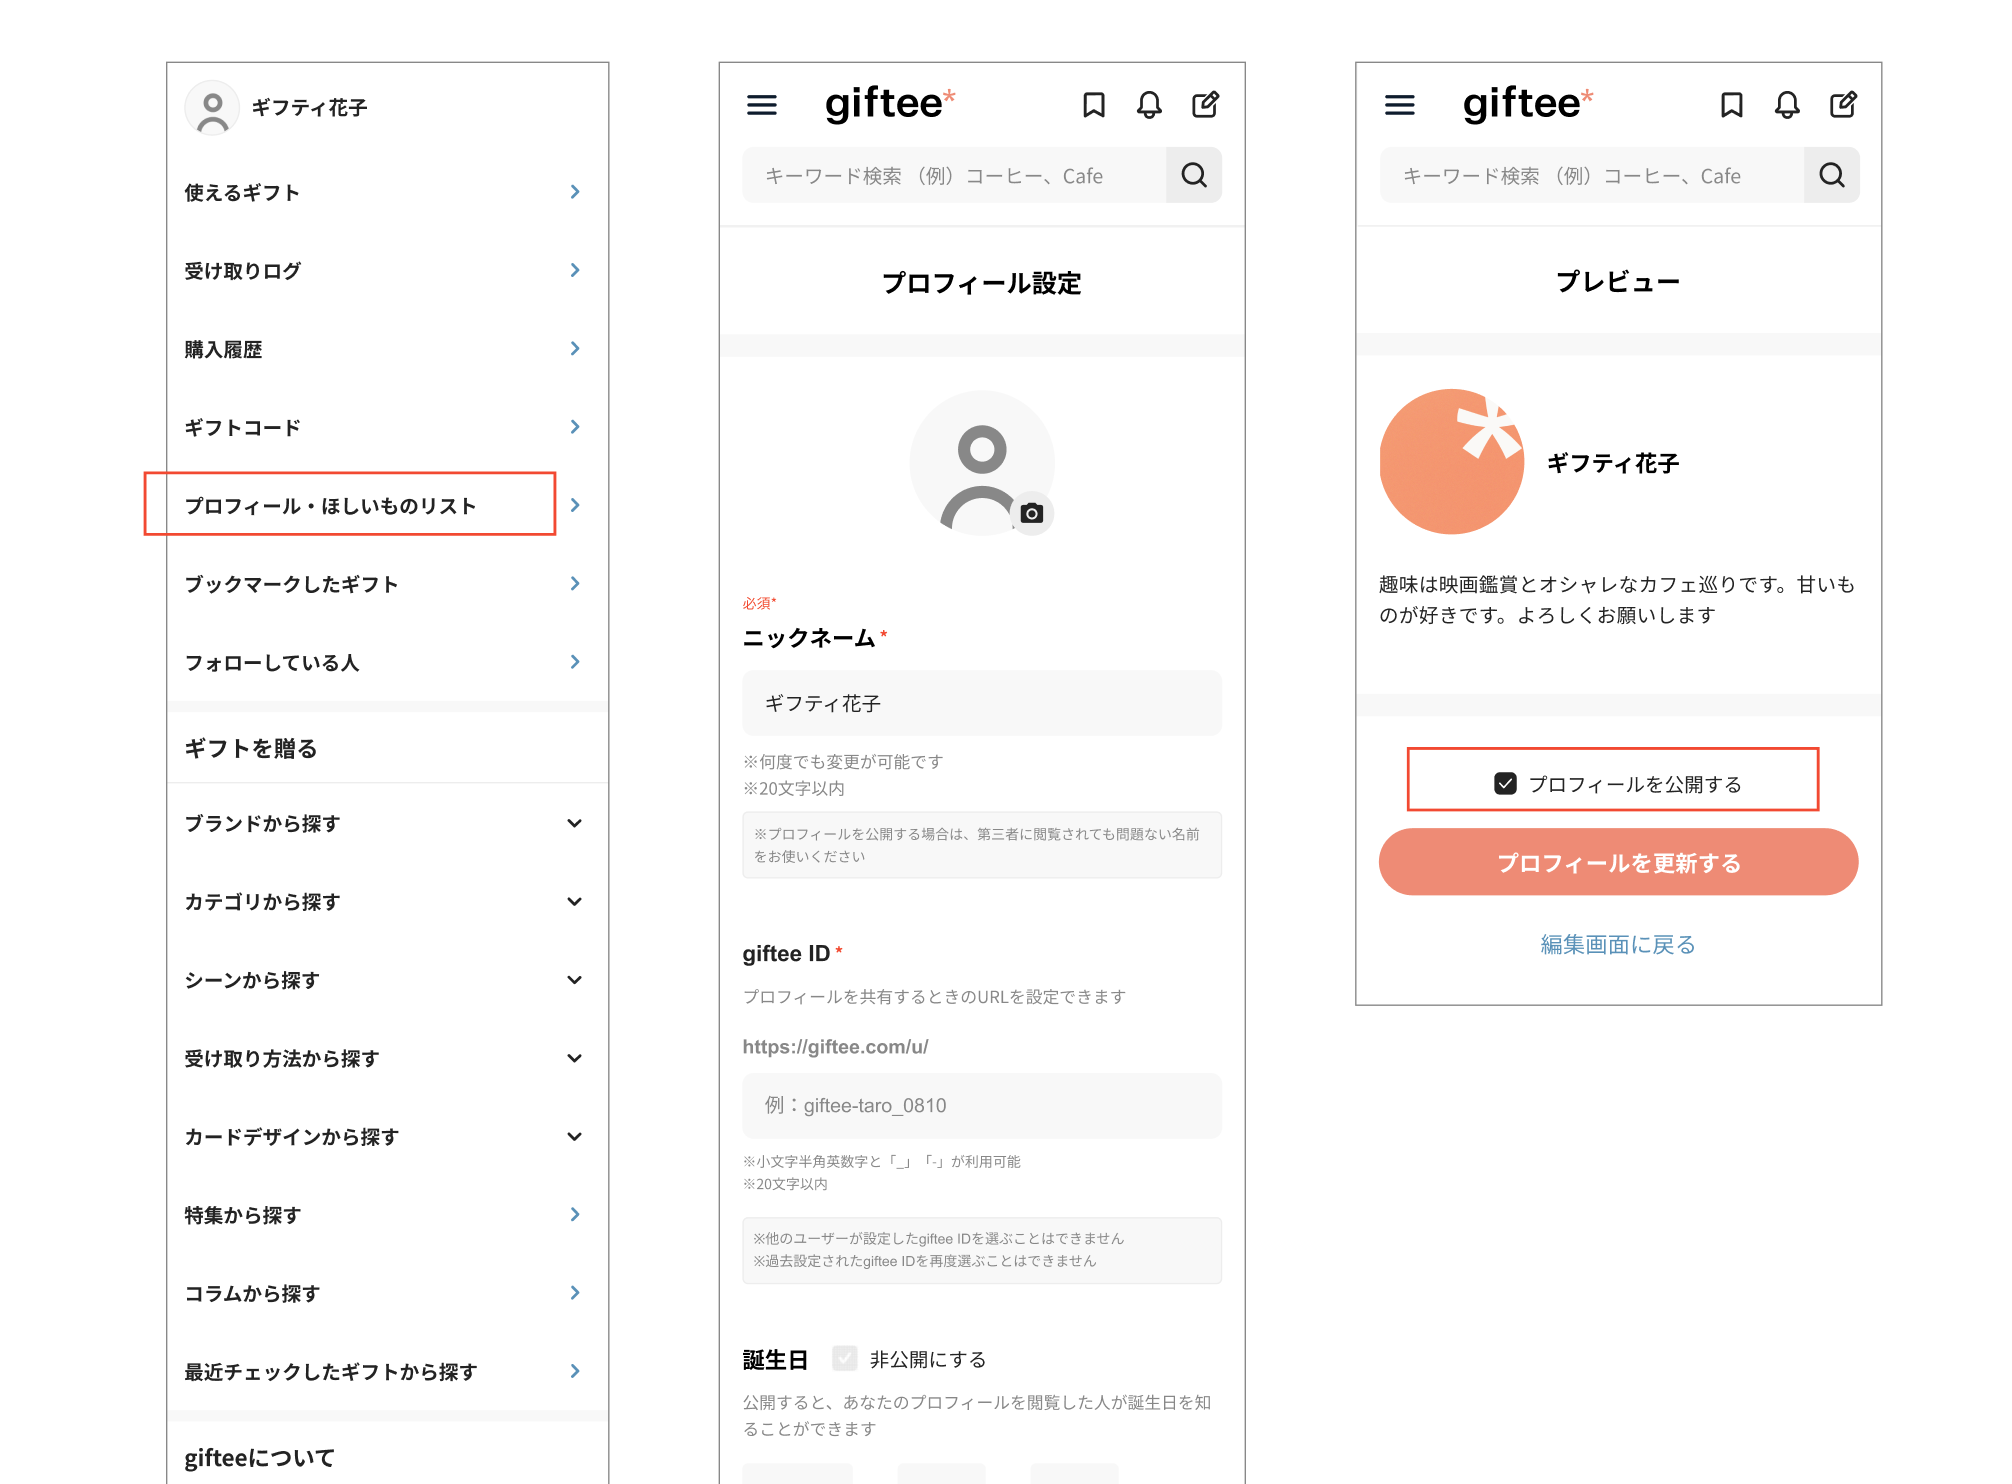Click the プレビュー heading
The width and height of the screenshot is (2012, 1484).
1618,282
